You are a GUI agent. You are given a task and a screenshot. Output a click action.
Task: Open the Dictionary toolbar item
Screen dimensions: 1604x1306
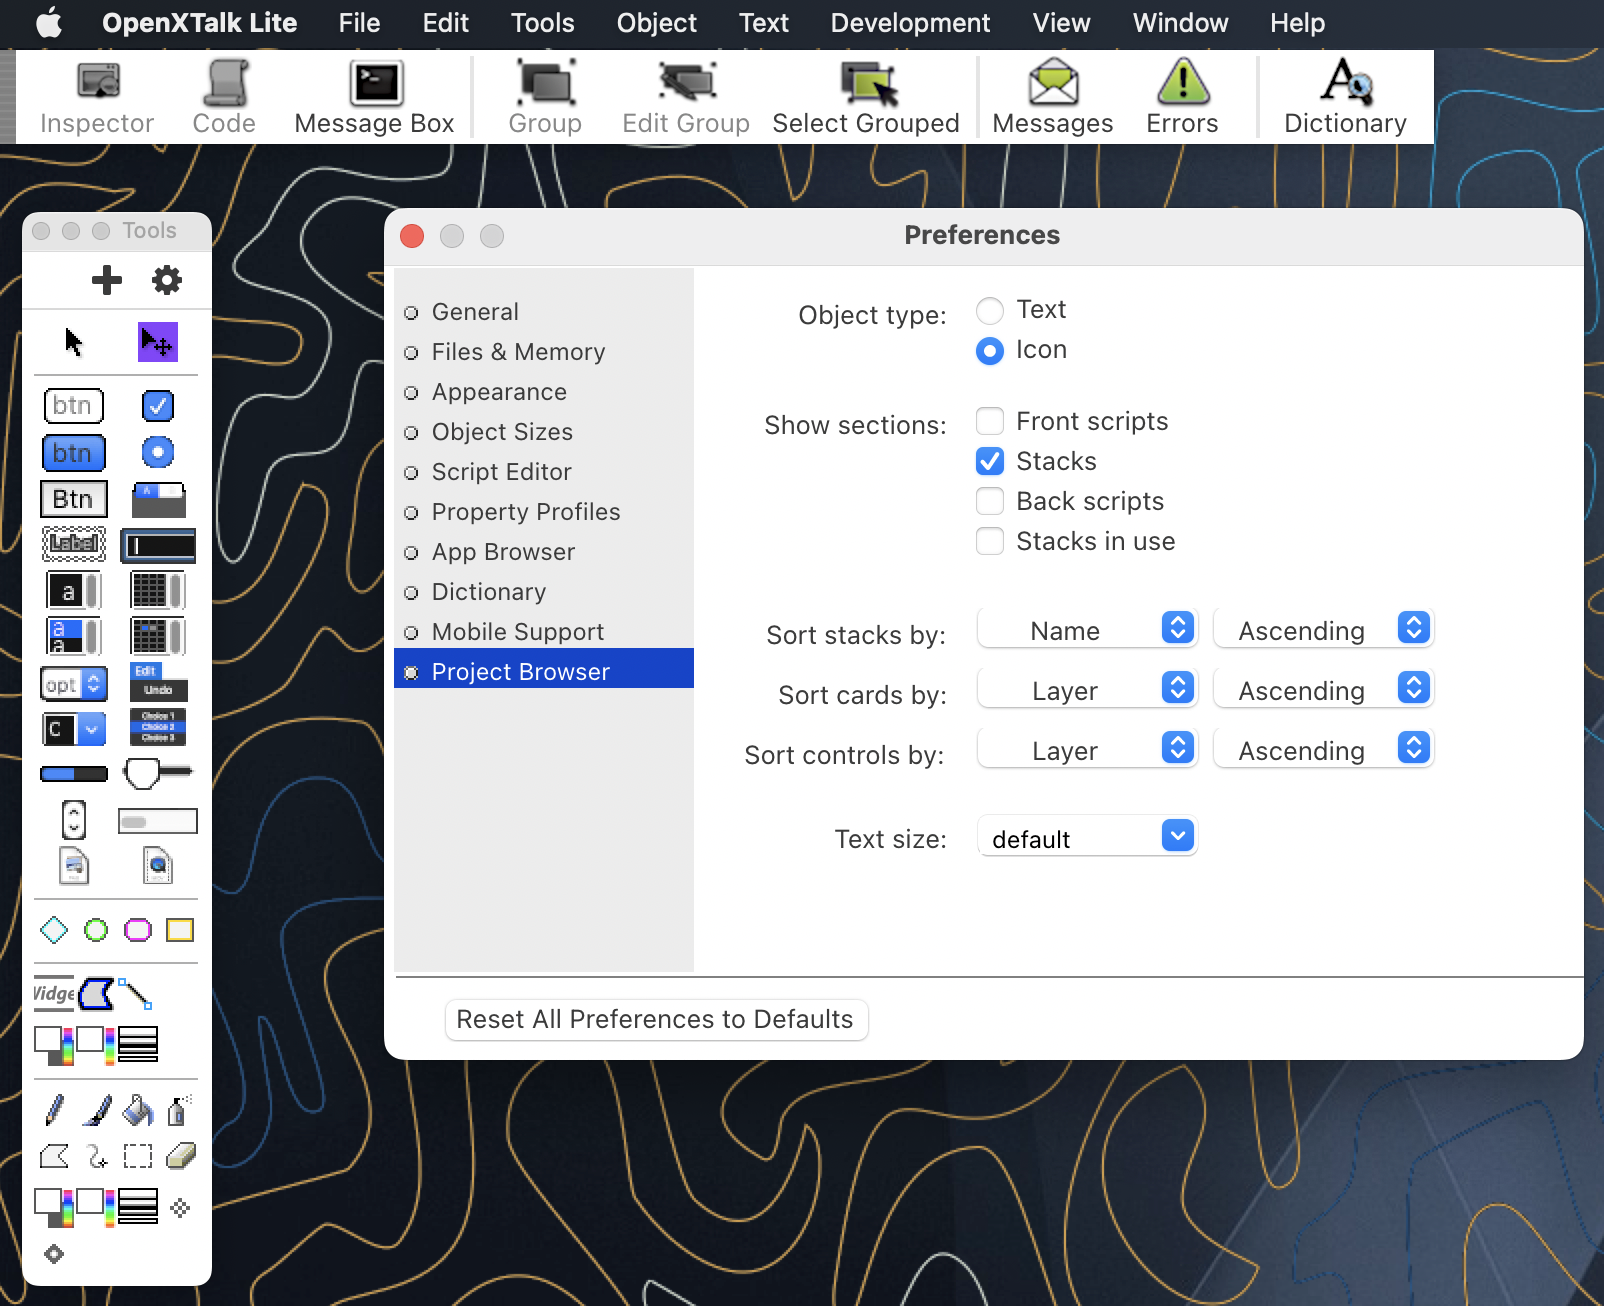(1345, 97)
